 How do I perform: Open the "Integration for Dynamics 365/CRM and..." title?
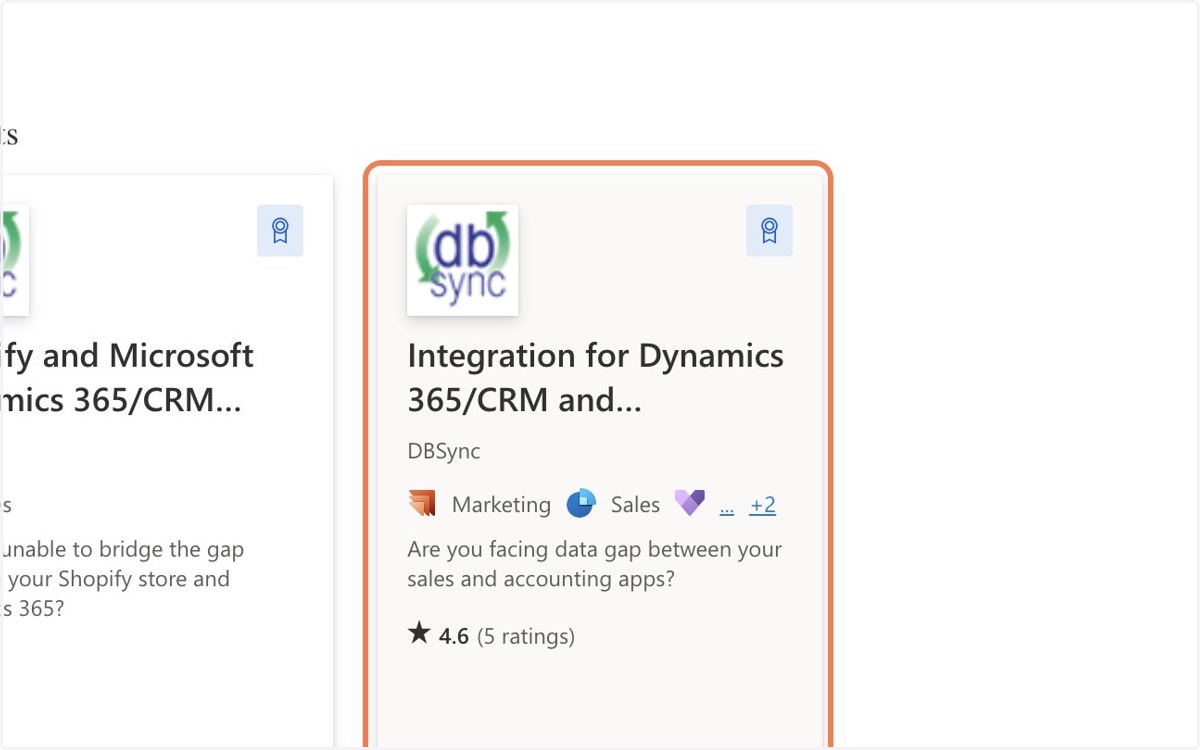pyautogui.click(x=596, y=377)
